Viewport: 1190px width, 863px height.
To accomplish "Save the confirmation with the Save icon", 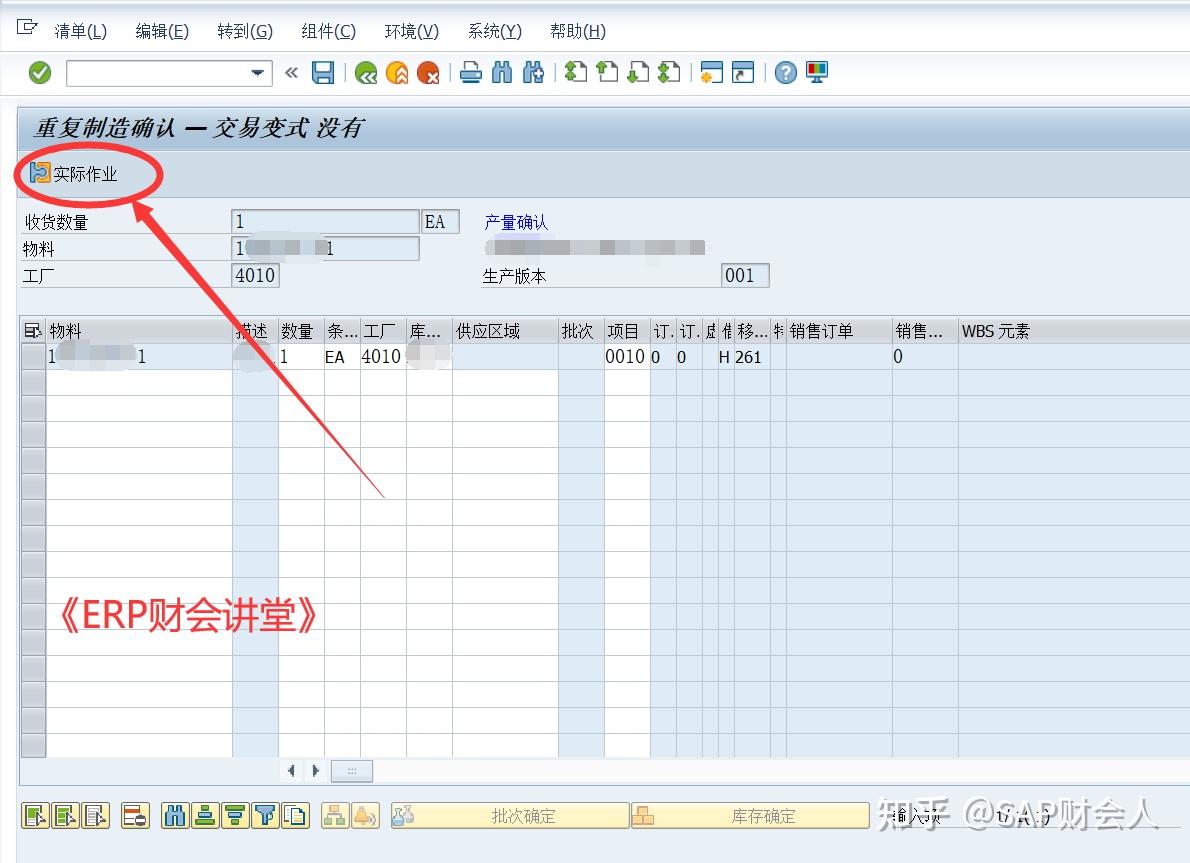I will tap(322, 72).
